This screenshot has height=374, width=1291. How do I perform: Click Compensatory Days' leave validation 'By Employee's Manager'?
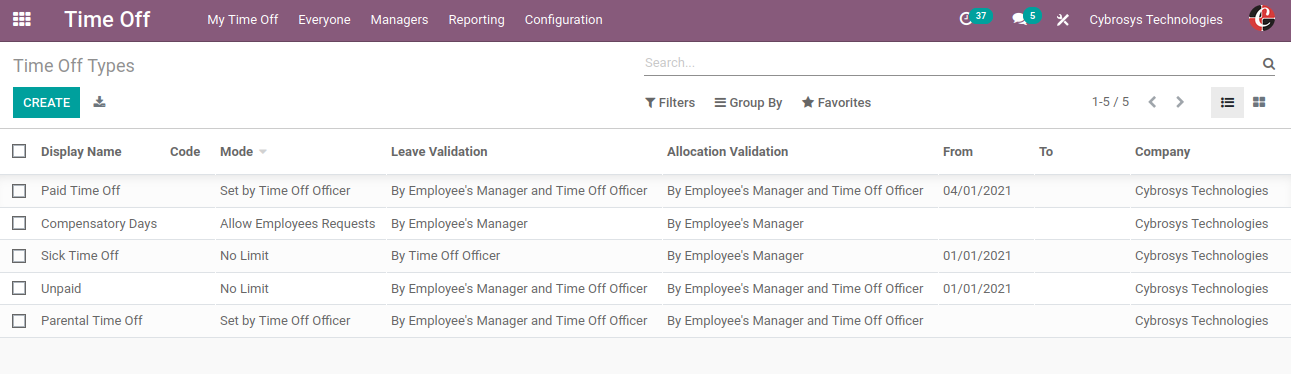coord(459,223)
